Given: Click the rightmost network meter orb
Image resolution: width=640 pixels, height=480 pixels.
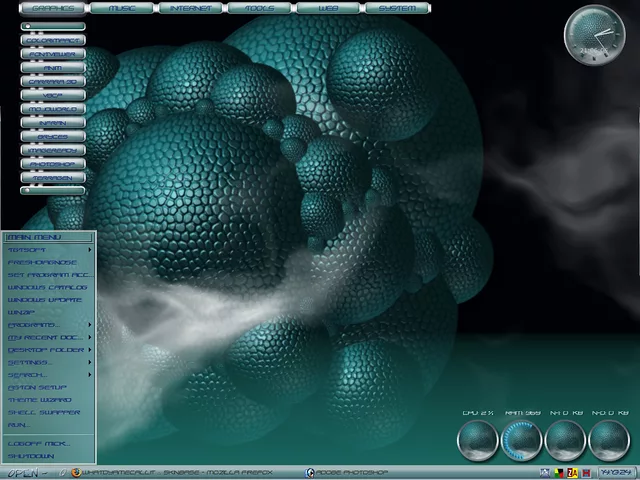Looking at the screenshot, I should point(609,440).
